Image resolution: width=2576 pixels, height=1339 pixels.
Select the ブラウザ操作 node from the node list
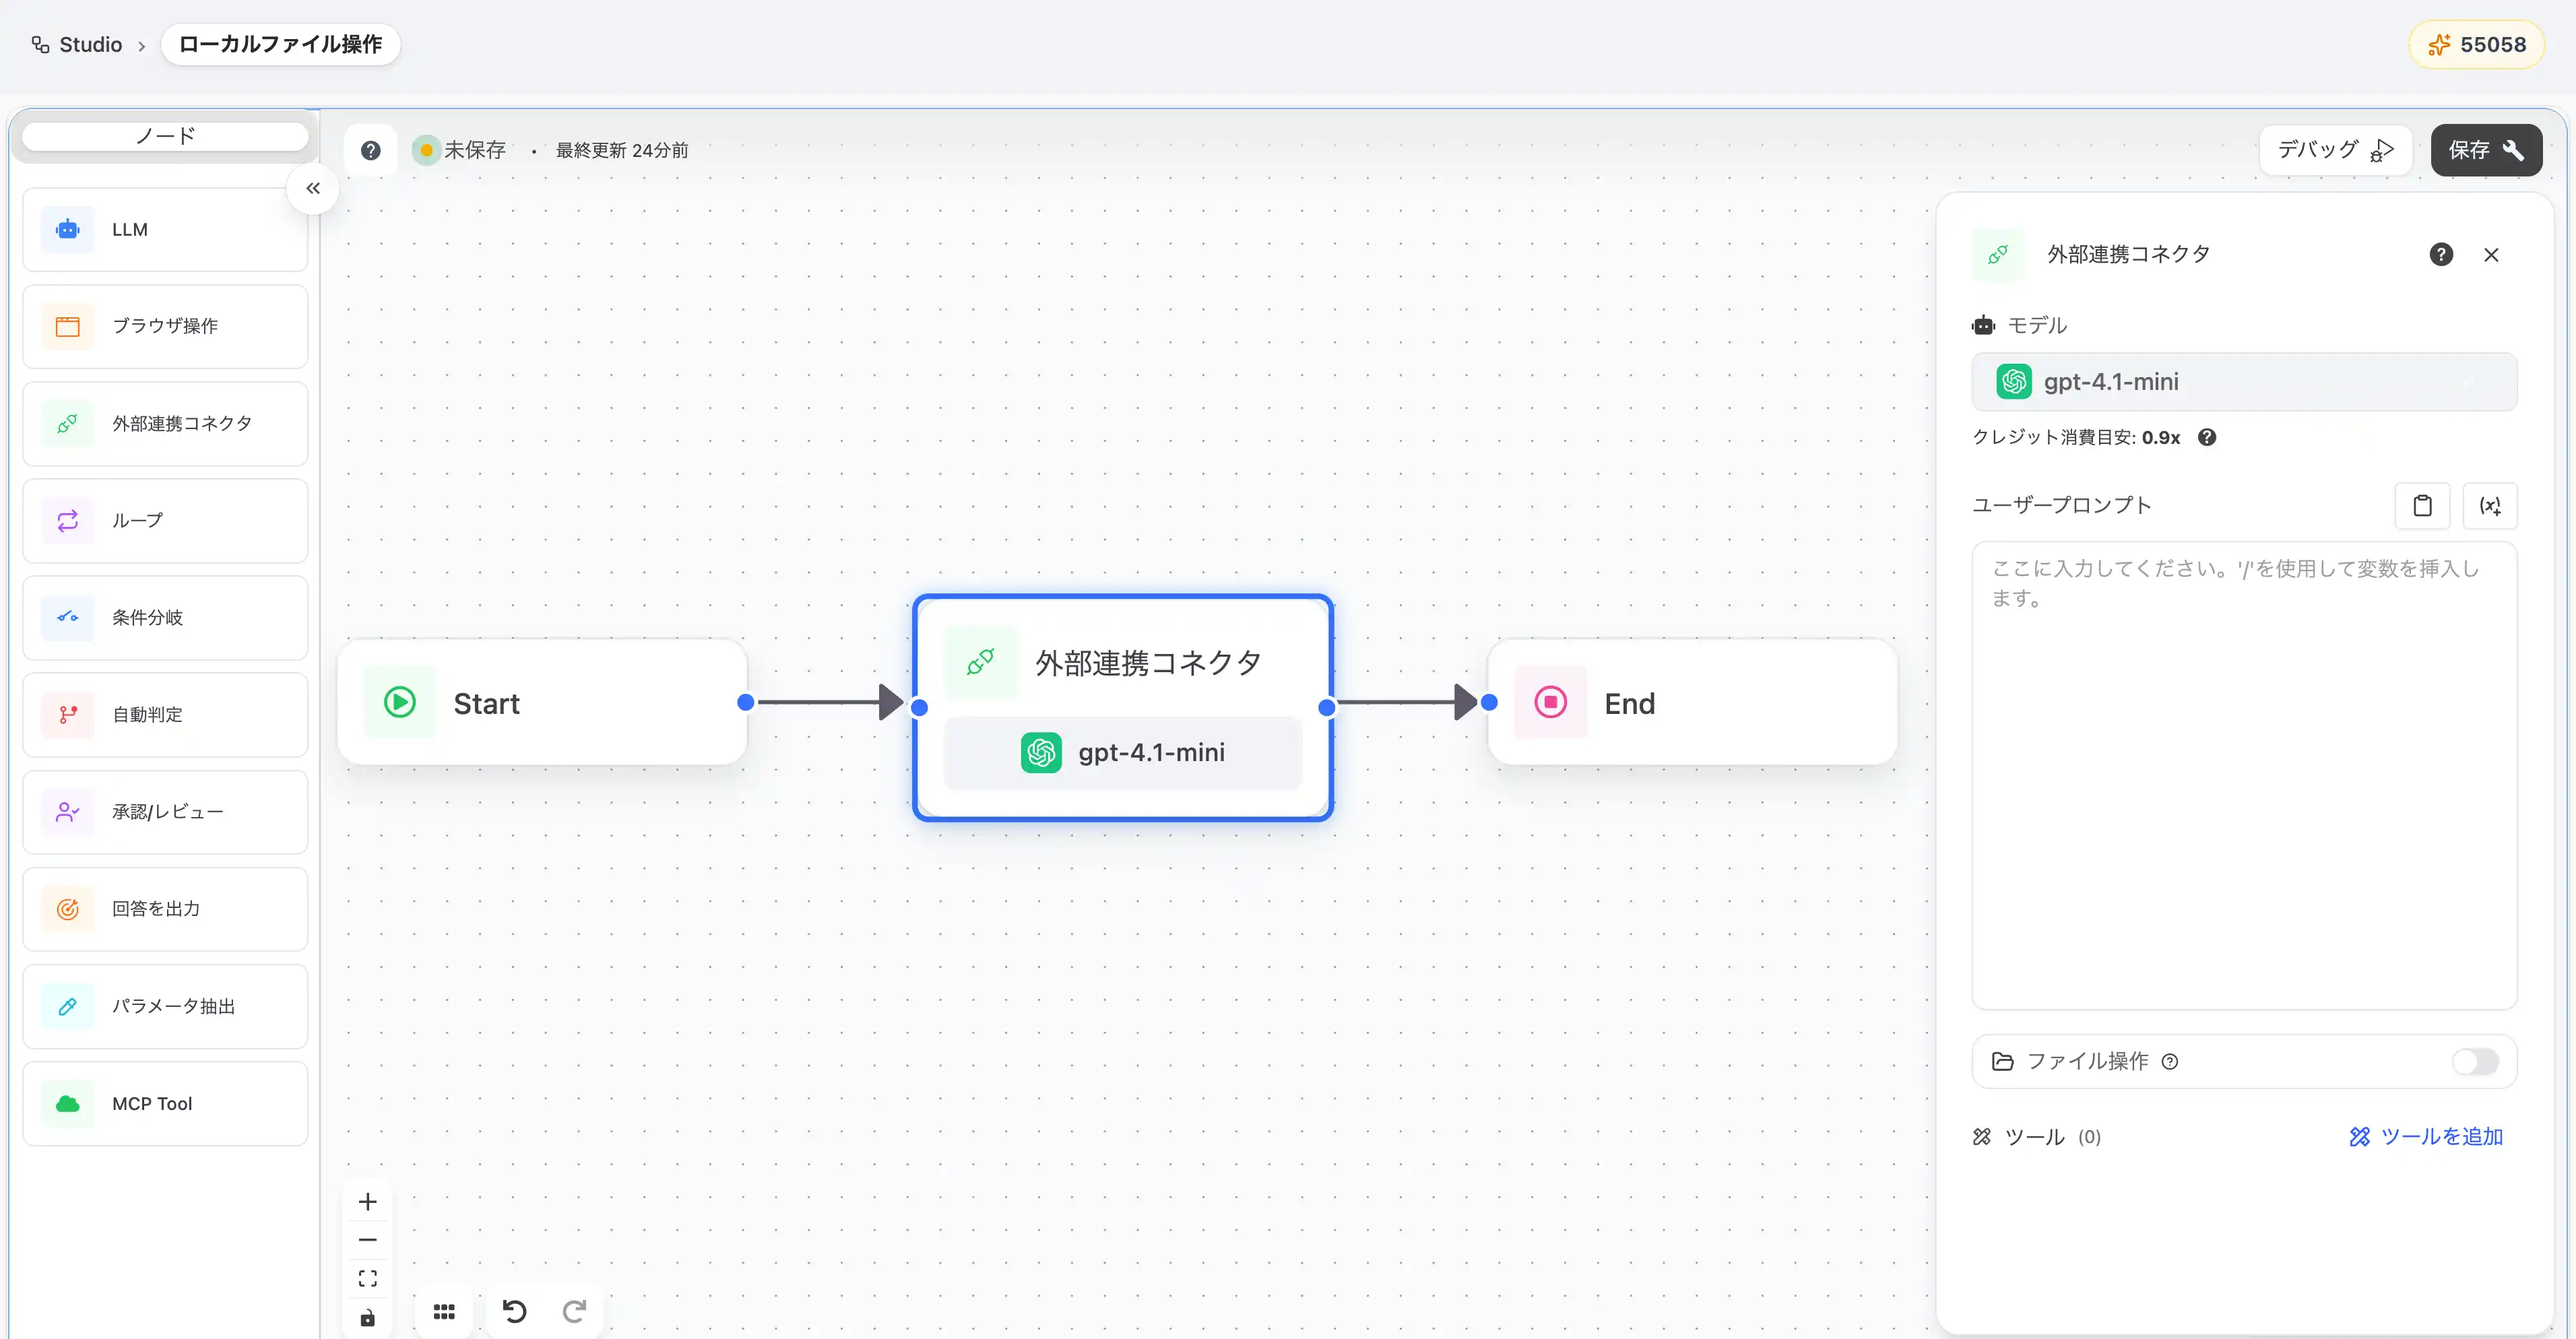(165, 325)
